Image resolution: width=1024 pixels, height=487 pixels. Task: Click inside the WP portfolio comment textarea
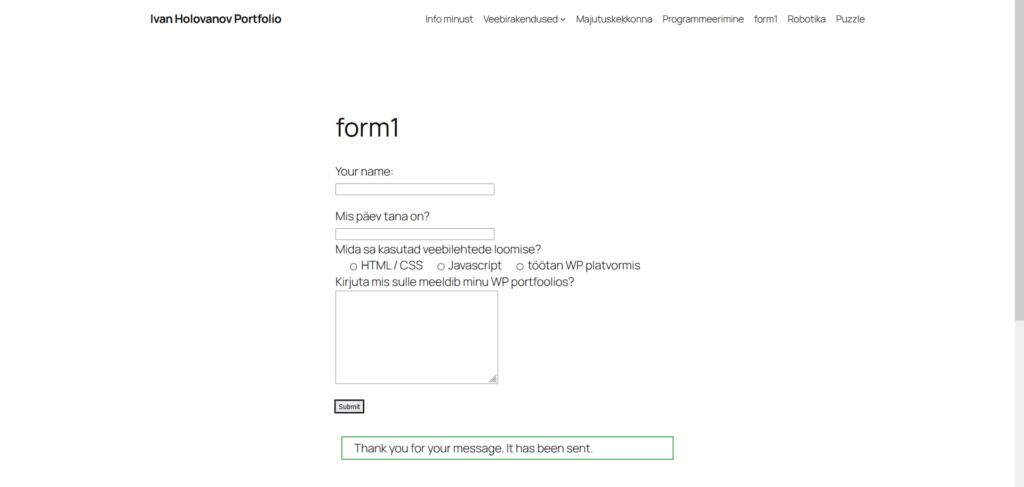pos(416,337)
